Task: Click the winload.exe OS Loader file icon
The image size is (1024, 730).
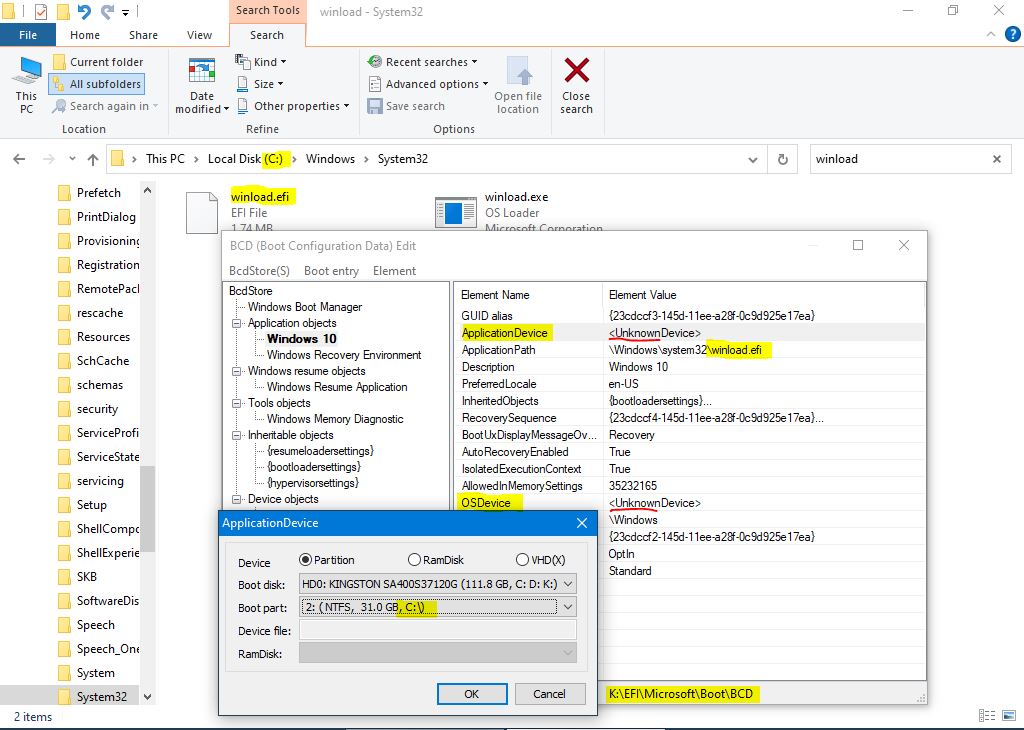Action: [455, 212]
